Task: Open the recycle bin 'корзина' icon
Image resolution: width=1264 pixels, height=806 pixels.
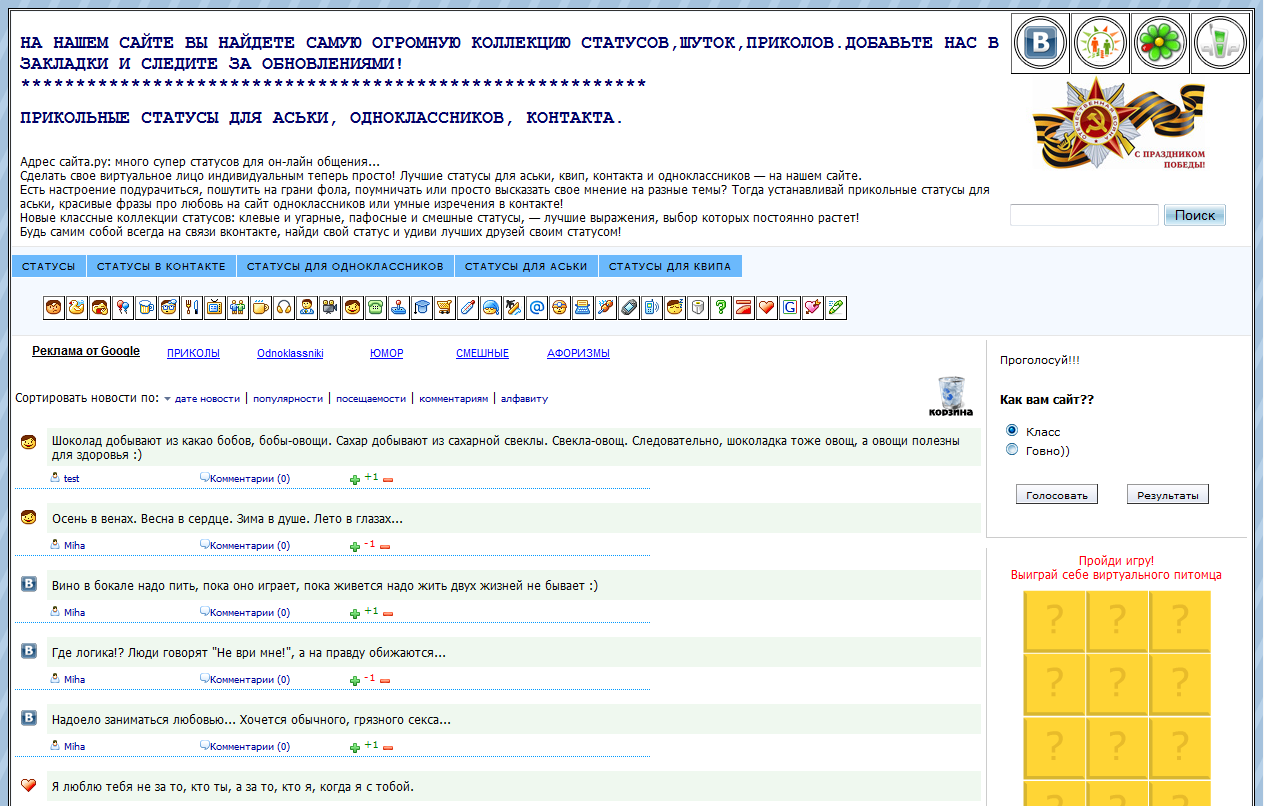Action: pyautogui.click(x=950, y=396)
